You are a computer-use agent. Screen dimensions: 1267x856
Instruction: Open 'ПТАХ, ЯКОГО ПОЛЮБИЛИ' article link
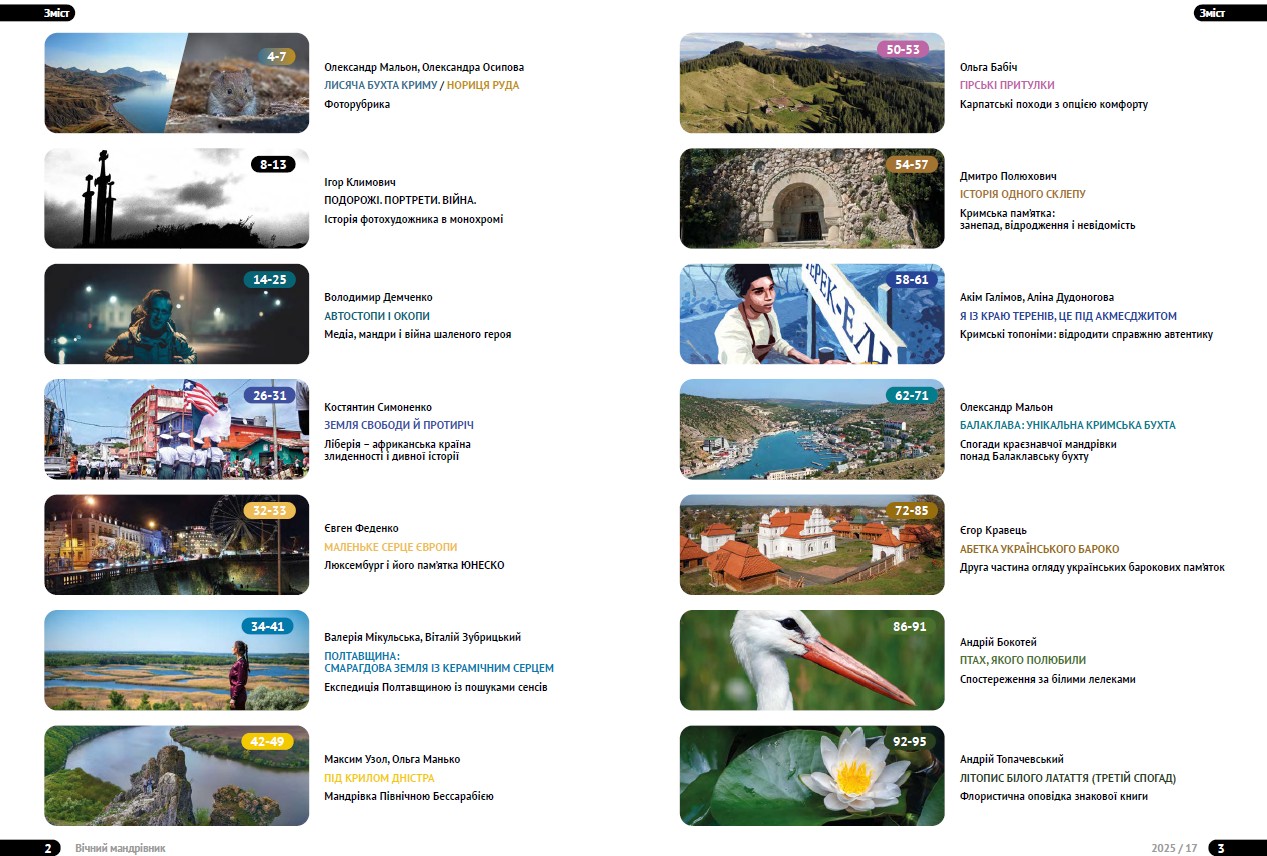[1022, 660]
